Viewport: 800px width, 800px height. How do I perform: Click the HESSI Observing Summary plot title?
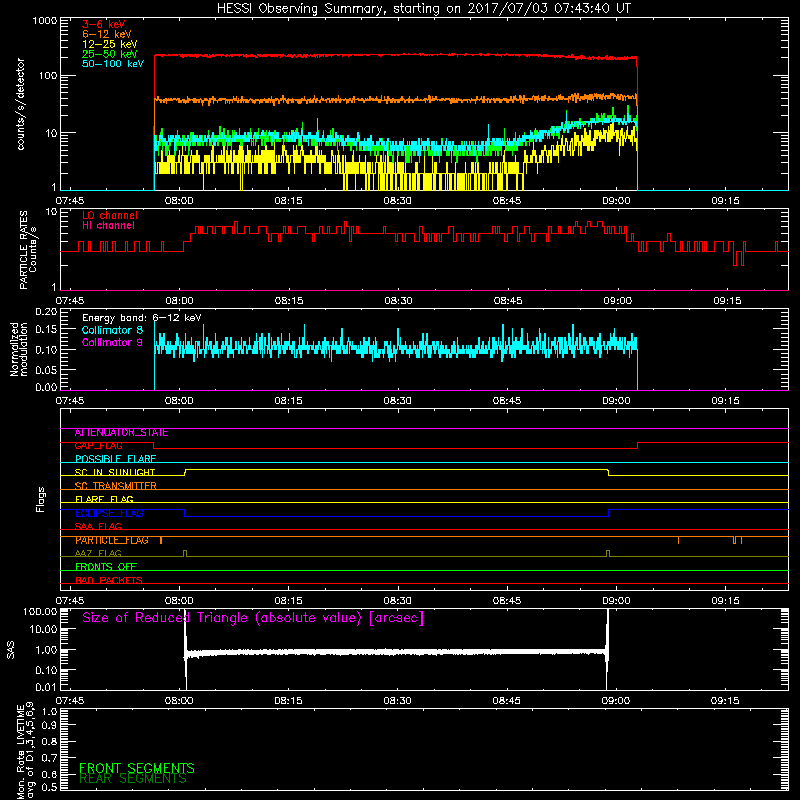coord(423,9)
